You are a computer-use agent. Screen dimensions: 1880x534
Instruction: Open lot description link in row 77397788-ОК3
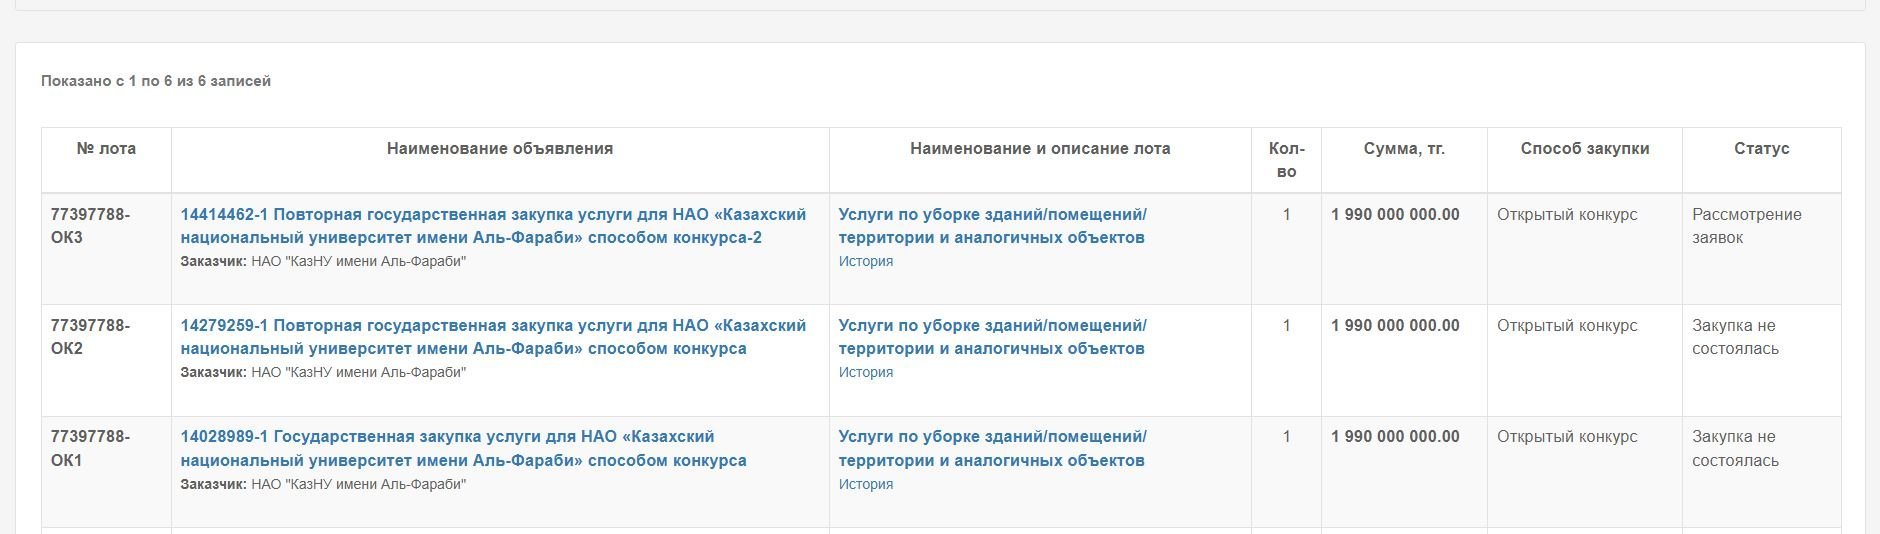click(992, 226)
